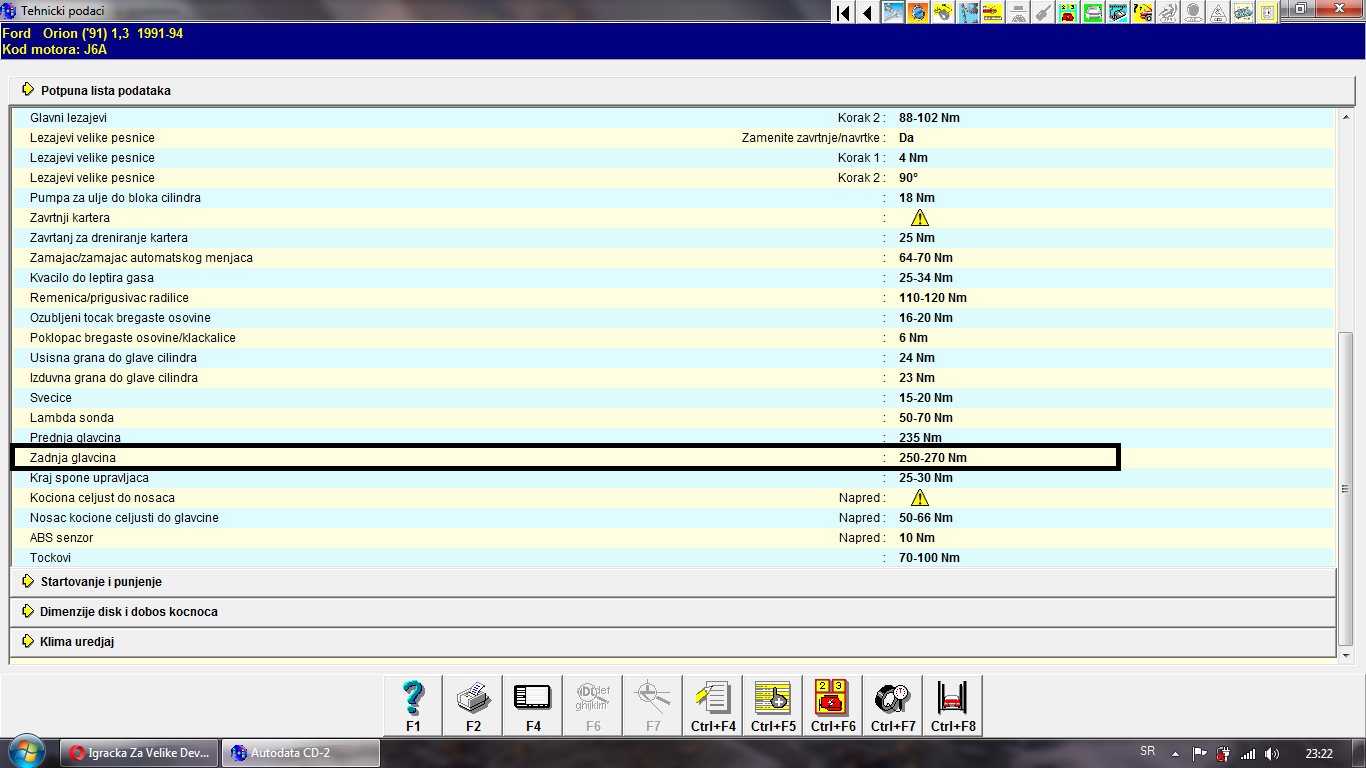Open the wrench technical data icon

coord(893,12)
